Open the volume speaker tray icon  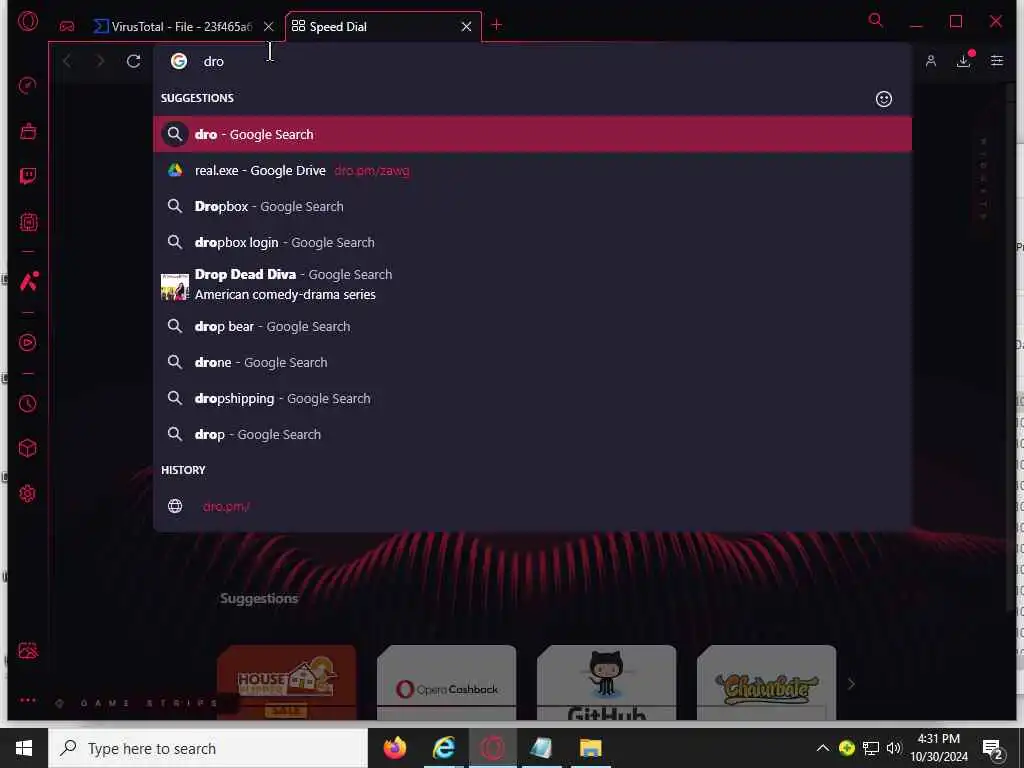pos(894,748)
